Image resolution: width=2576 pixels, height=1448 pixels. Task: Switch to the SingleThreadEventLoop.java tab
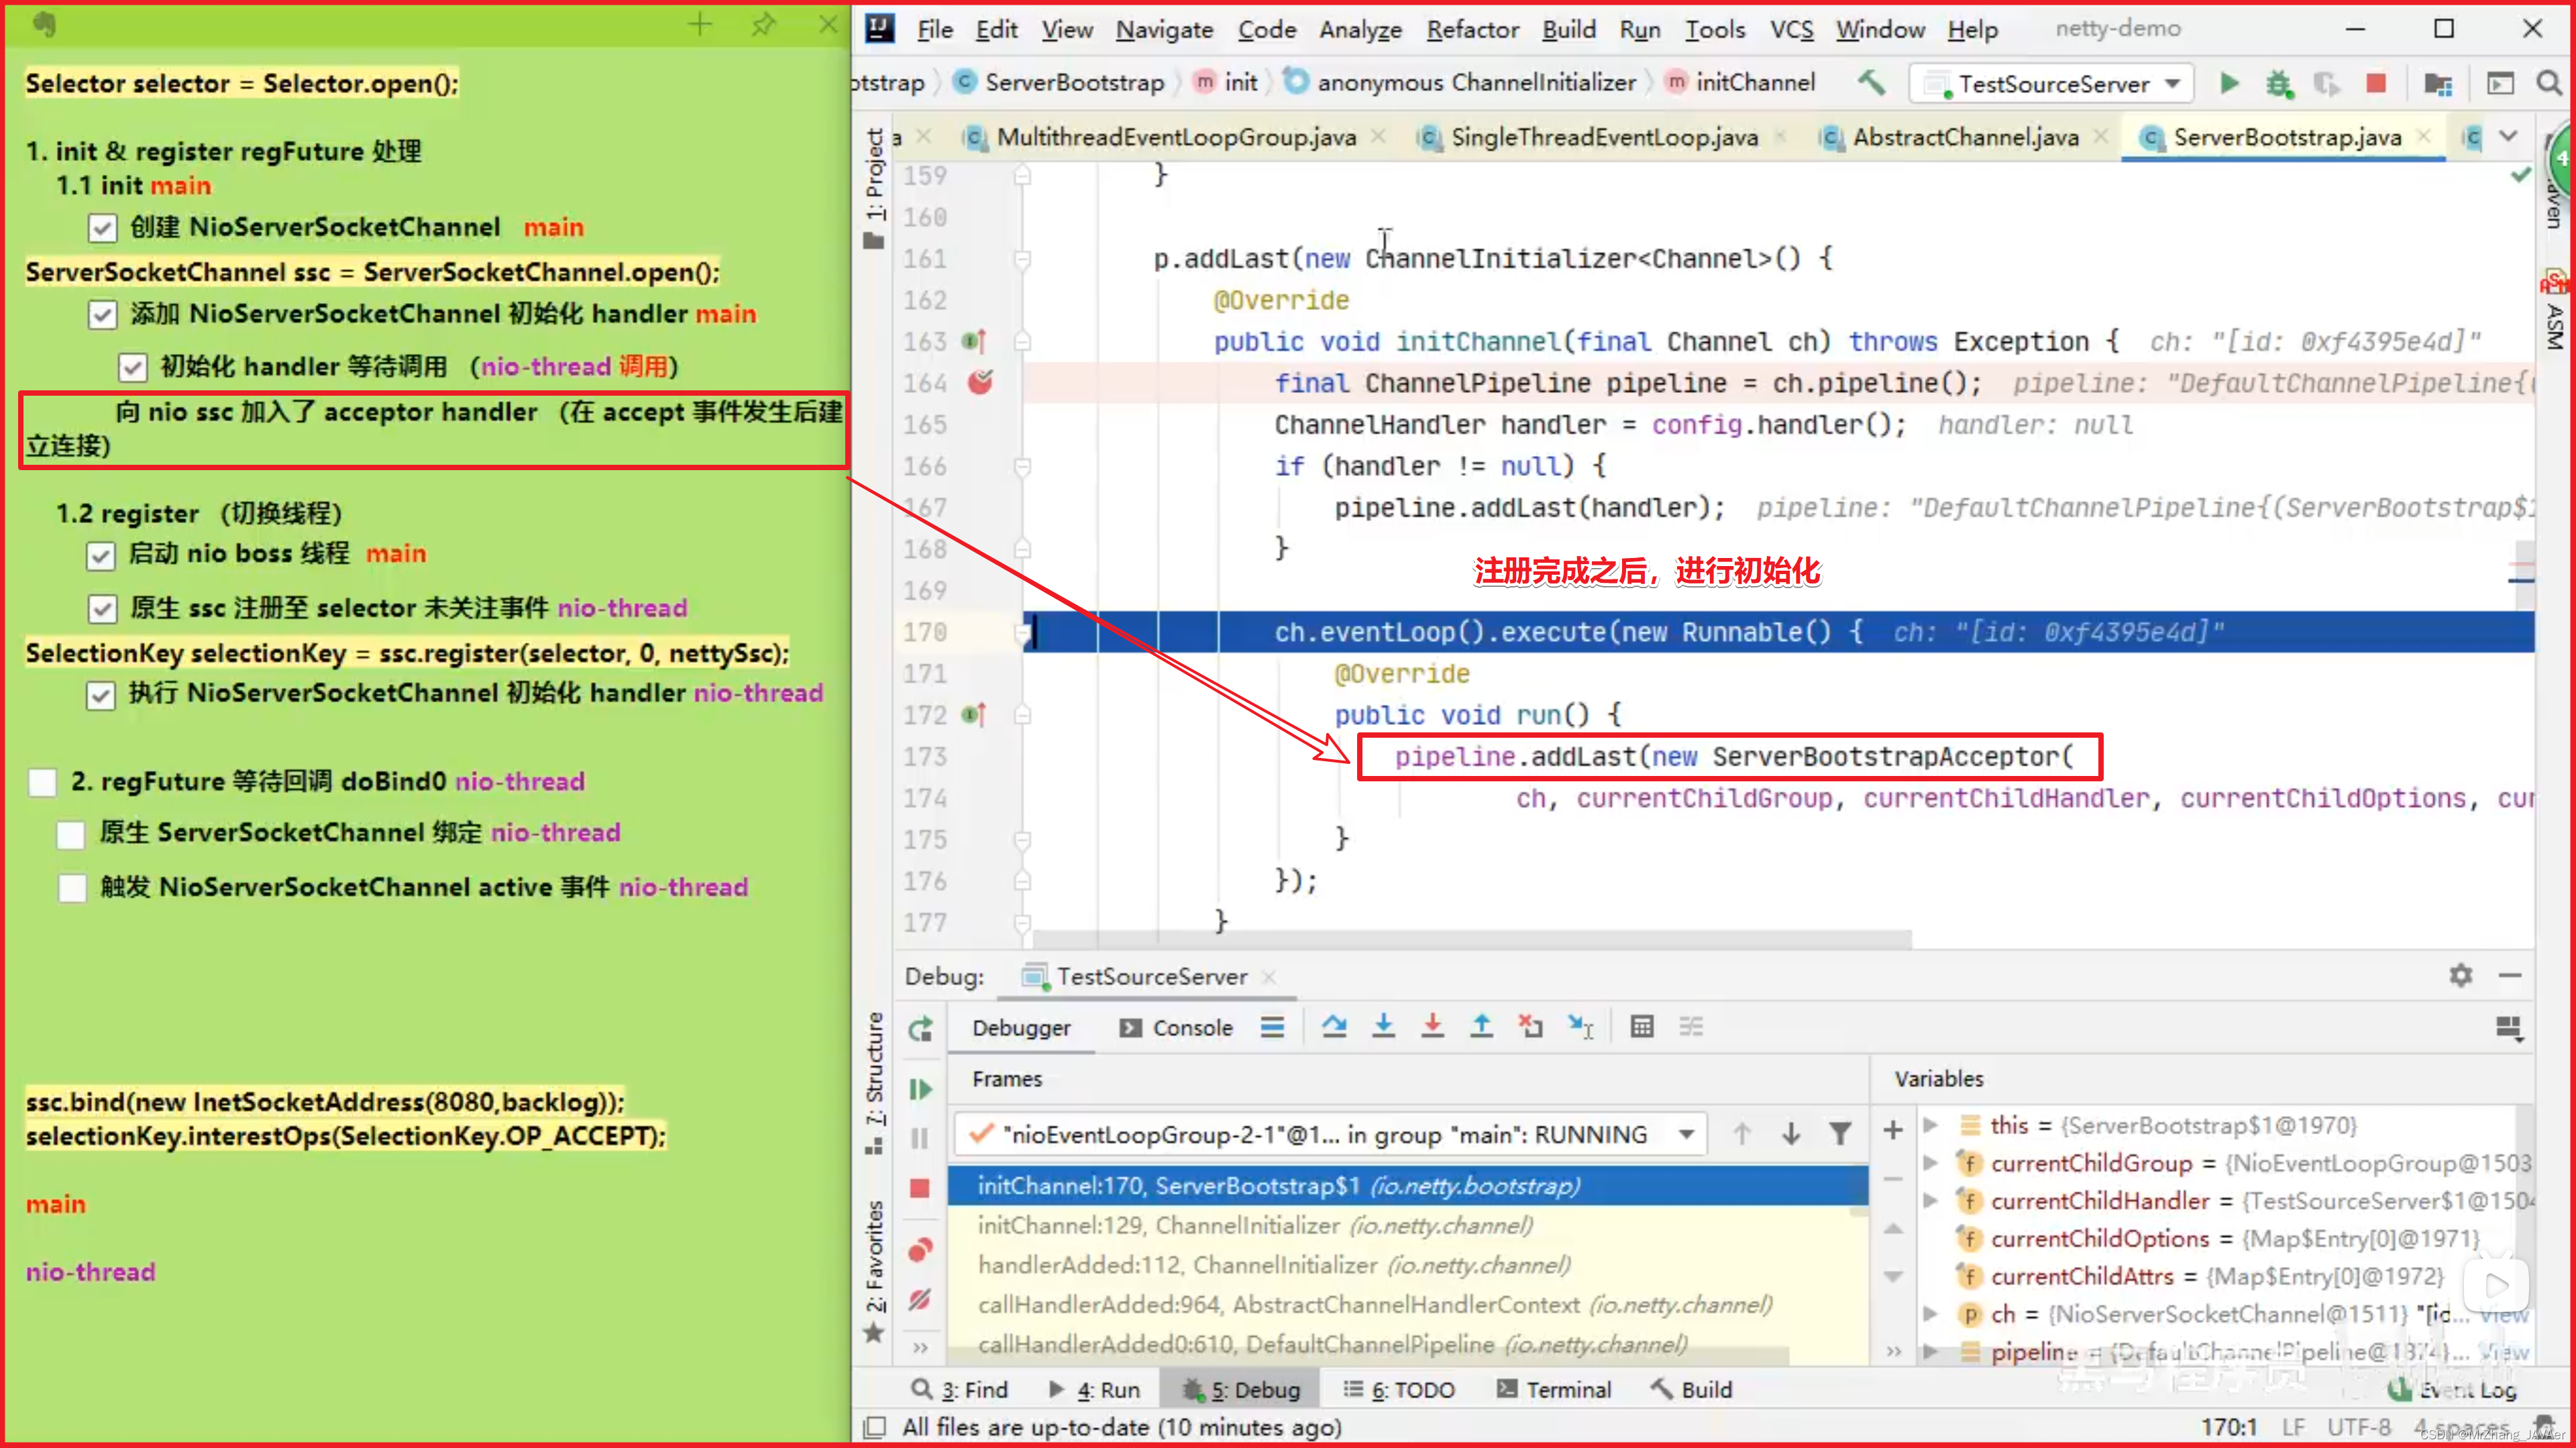point(1603,137)
